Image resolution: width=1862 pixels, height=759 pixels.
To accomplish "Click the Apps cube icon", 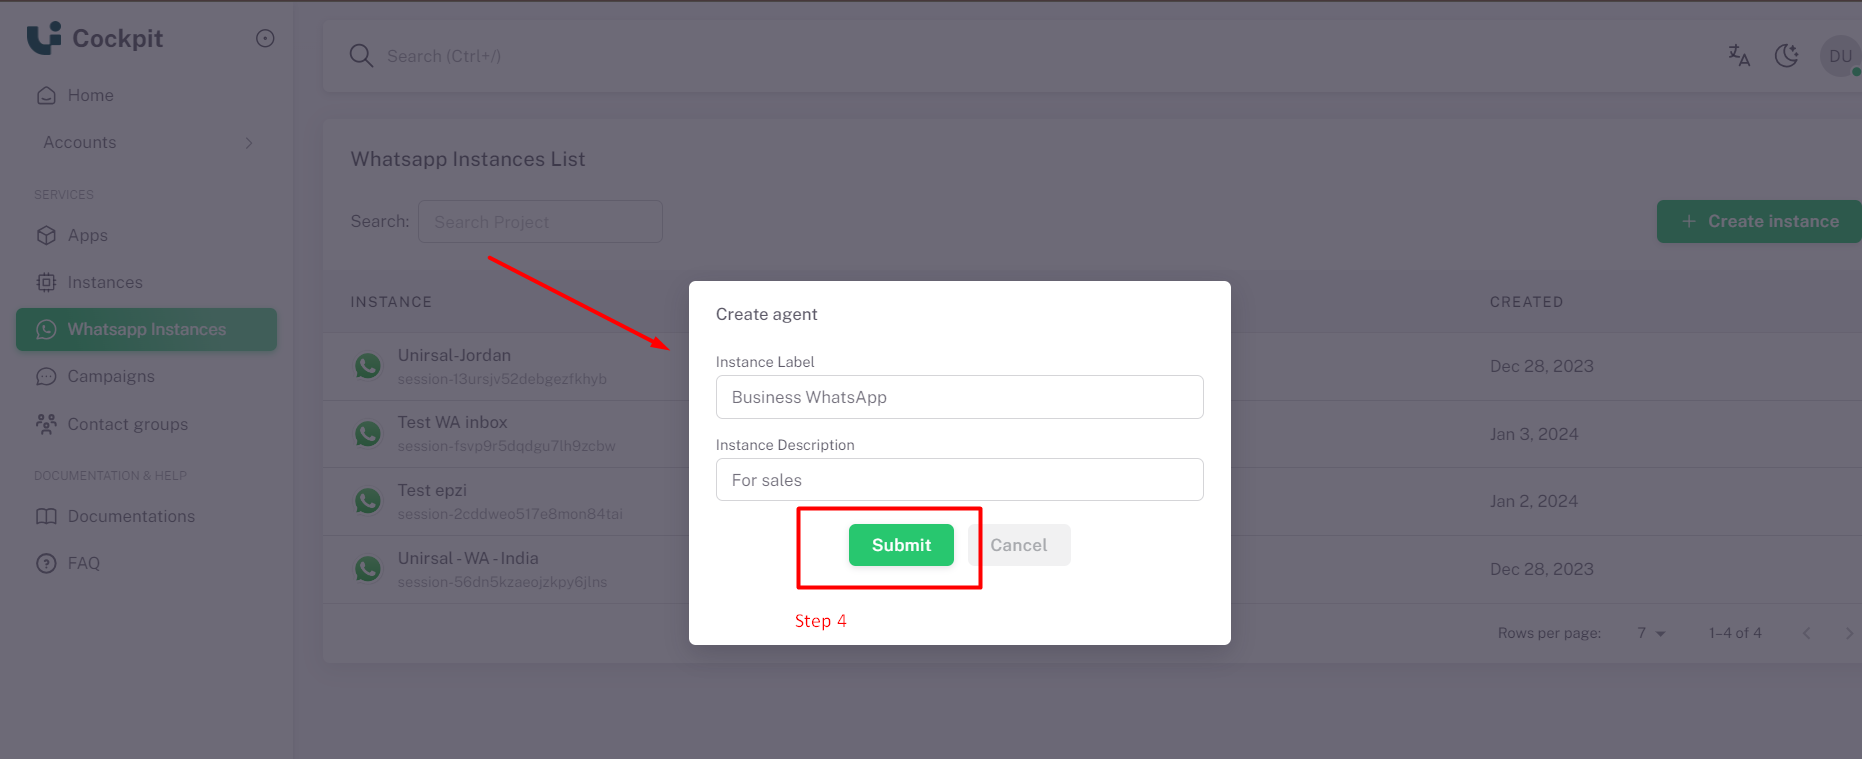I will pos(46,235).
